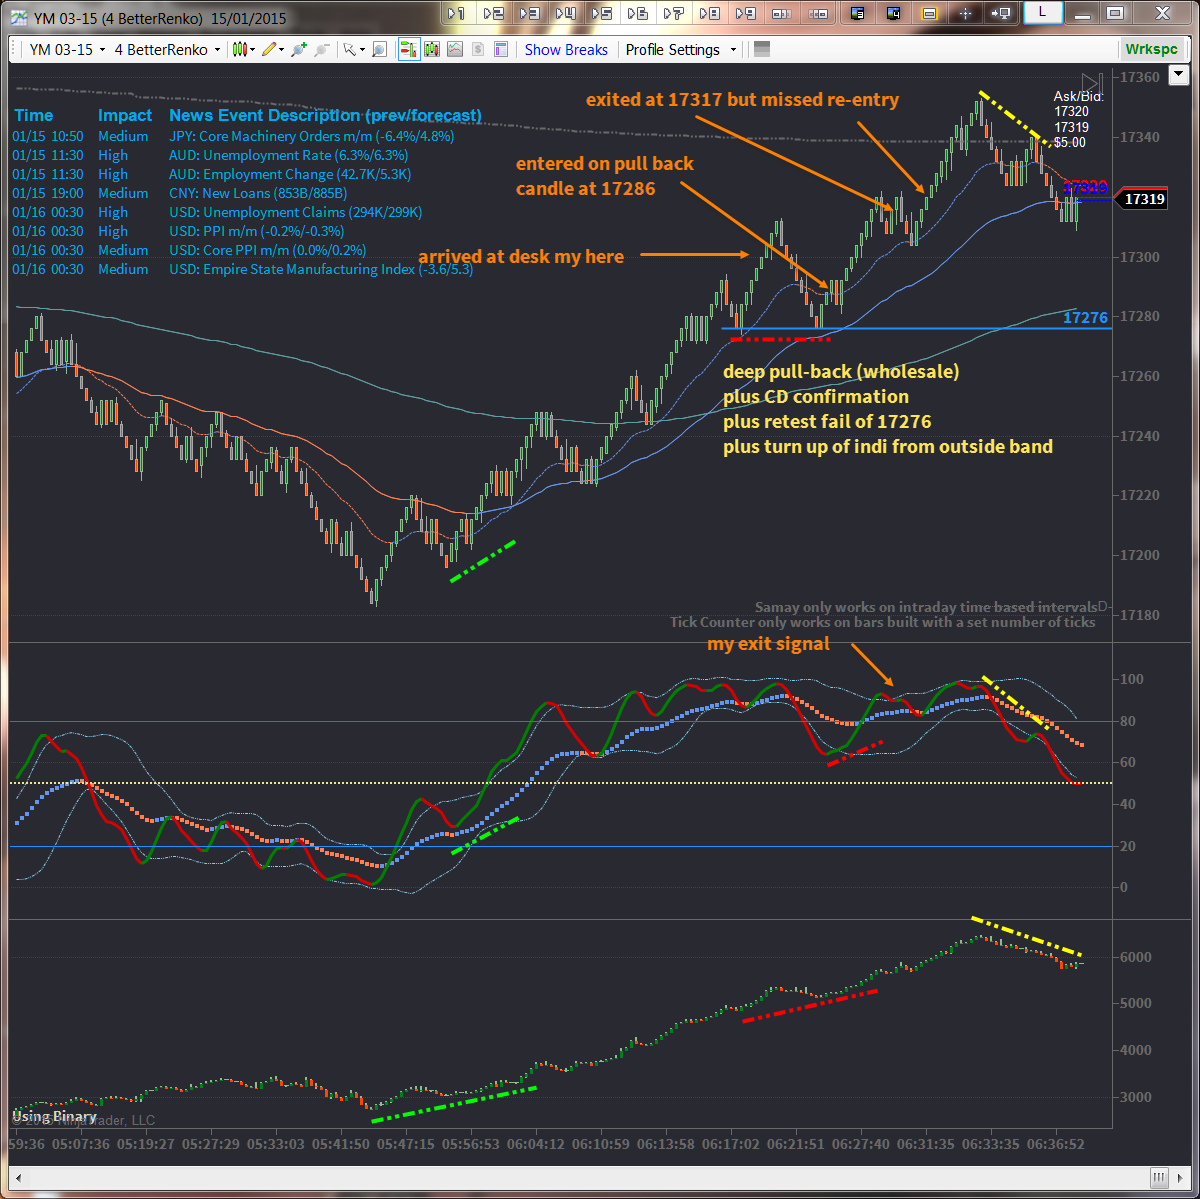The image size is (1200, 1199).
Task: Click window link button 9 in title bar
Action: pos(744,13)
